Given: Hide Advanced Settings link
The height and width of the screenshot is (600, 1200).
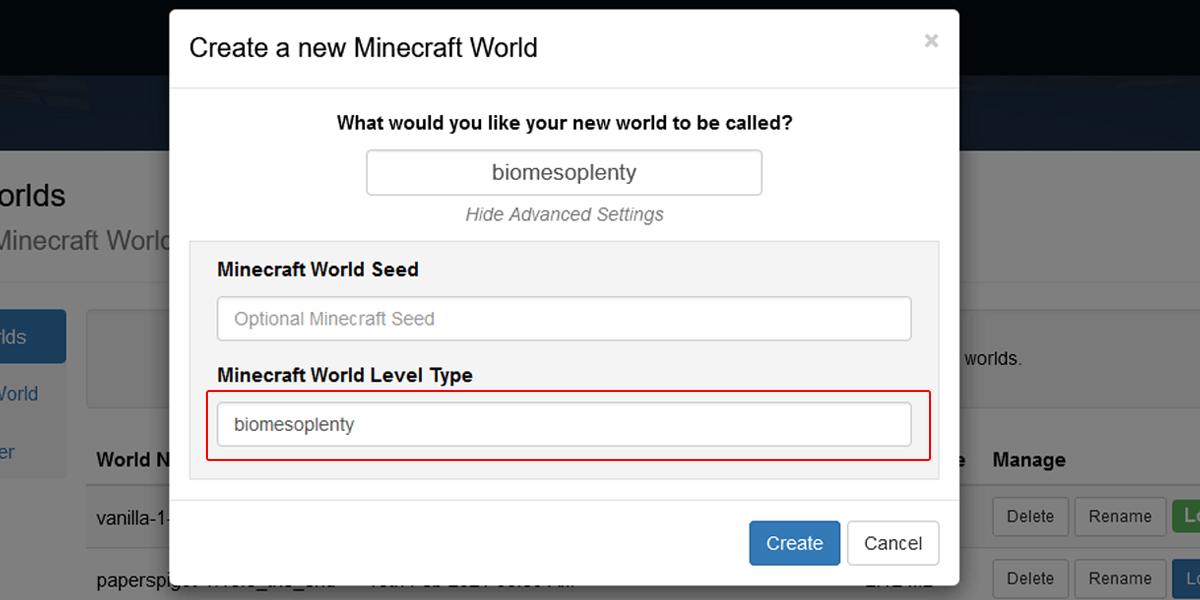Looking at the screenshot, I should pos(564,214).
